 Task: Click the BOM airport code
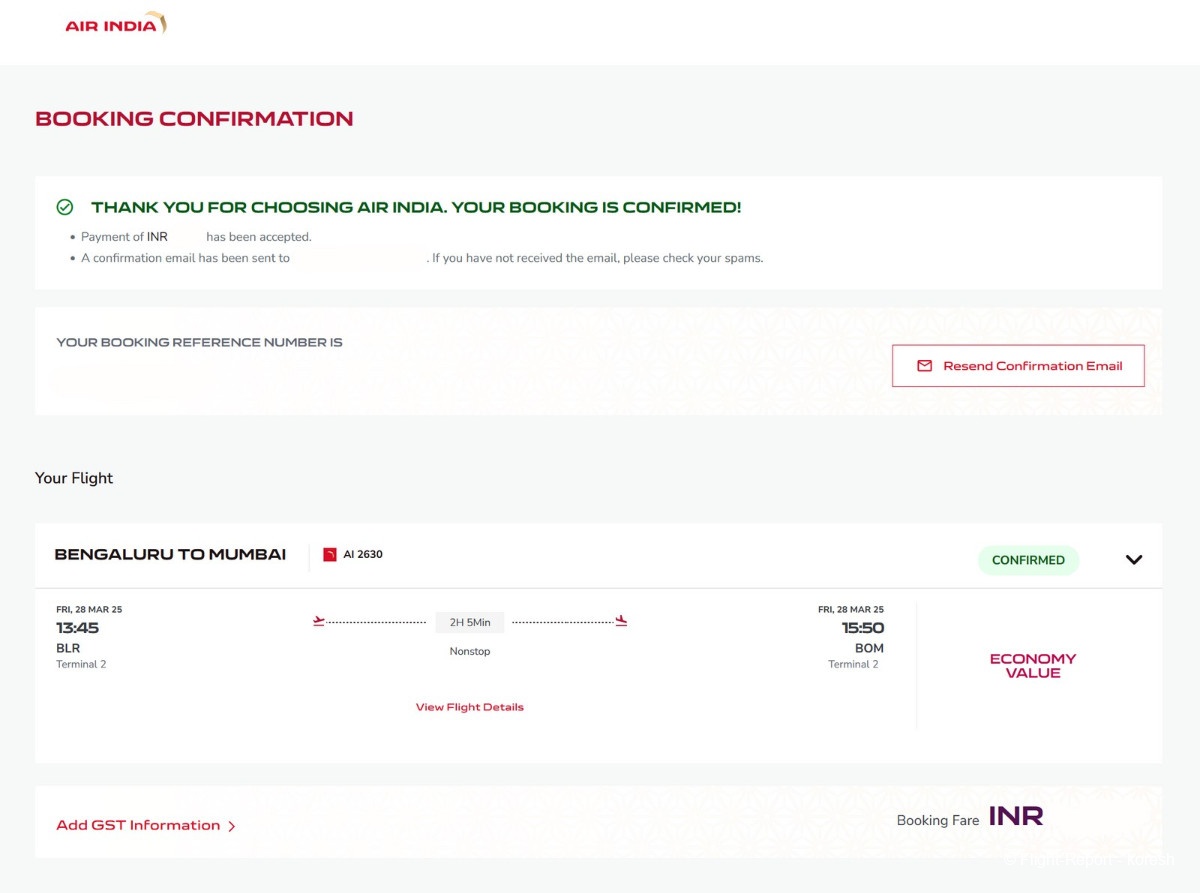(870, 648)
